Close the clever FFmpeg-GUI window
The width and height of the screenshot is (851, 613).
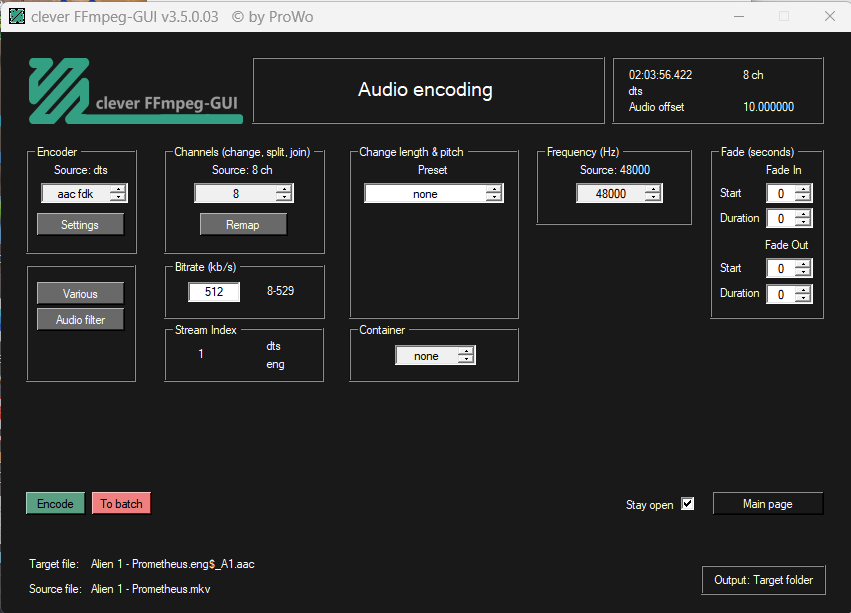[x=830, y=16]
